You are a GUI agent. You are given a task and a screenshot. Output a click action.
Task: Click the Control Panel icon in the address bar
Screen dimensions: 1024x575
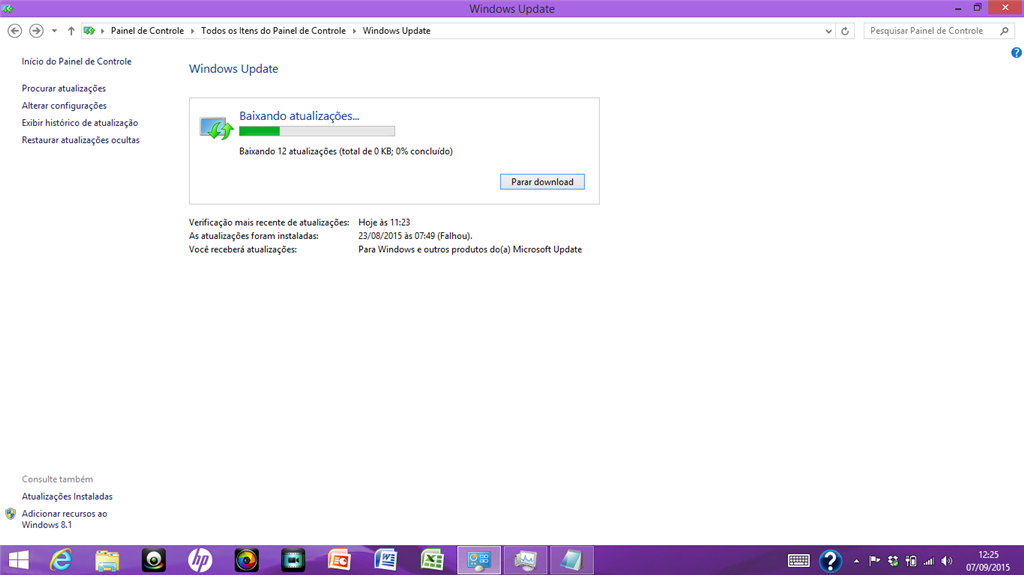coord(89,31)
